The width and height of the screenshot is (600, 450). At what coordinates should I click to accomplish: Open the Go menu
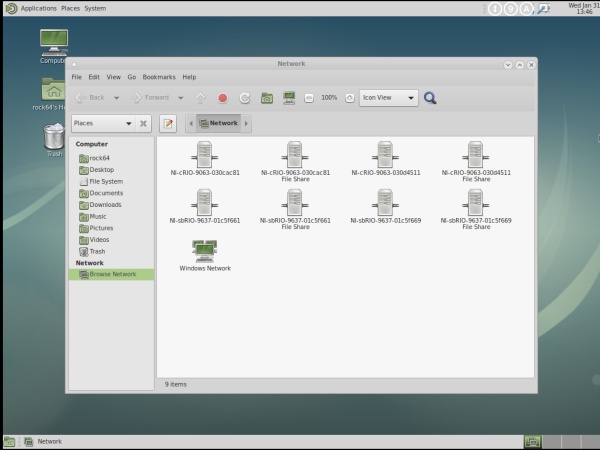(132, 77)
